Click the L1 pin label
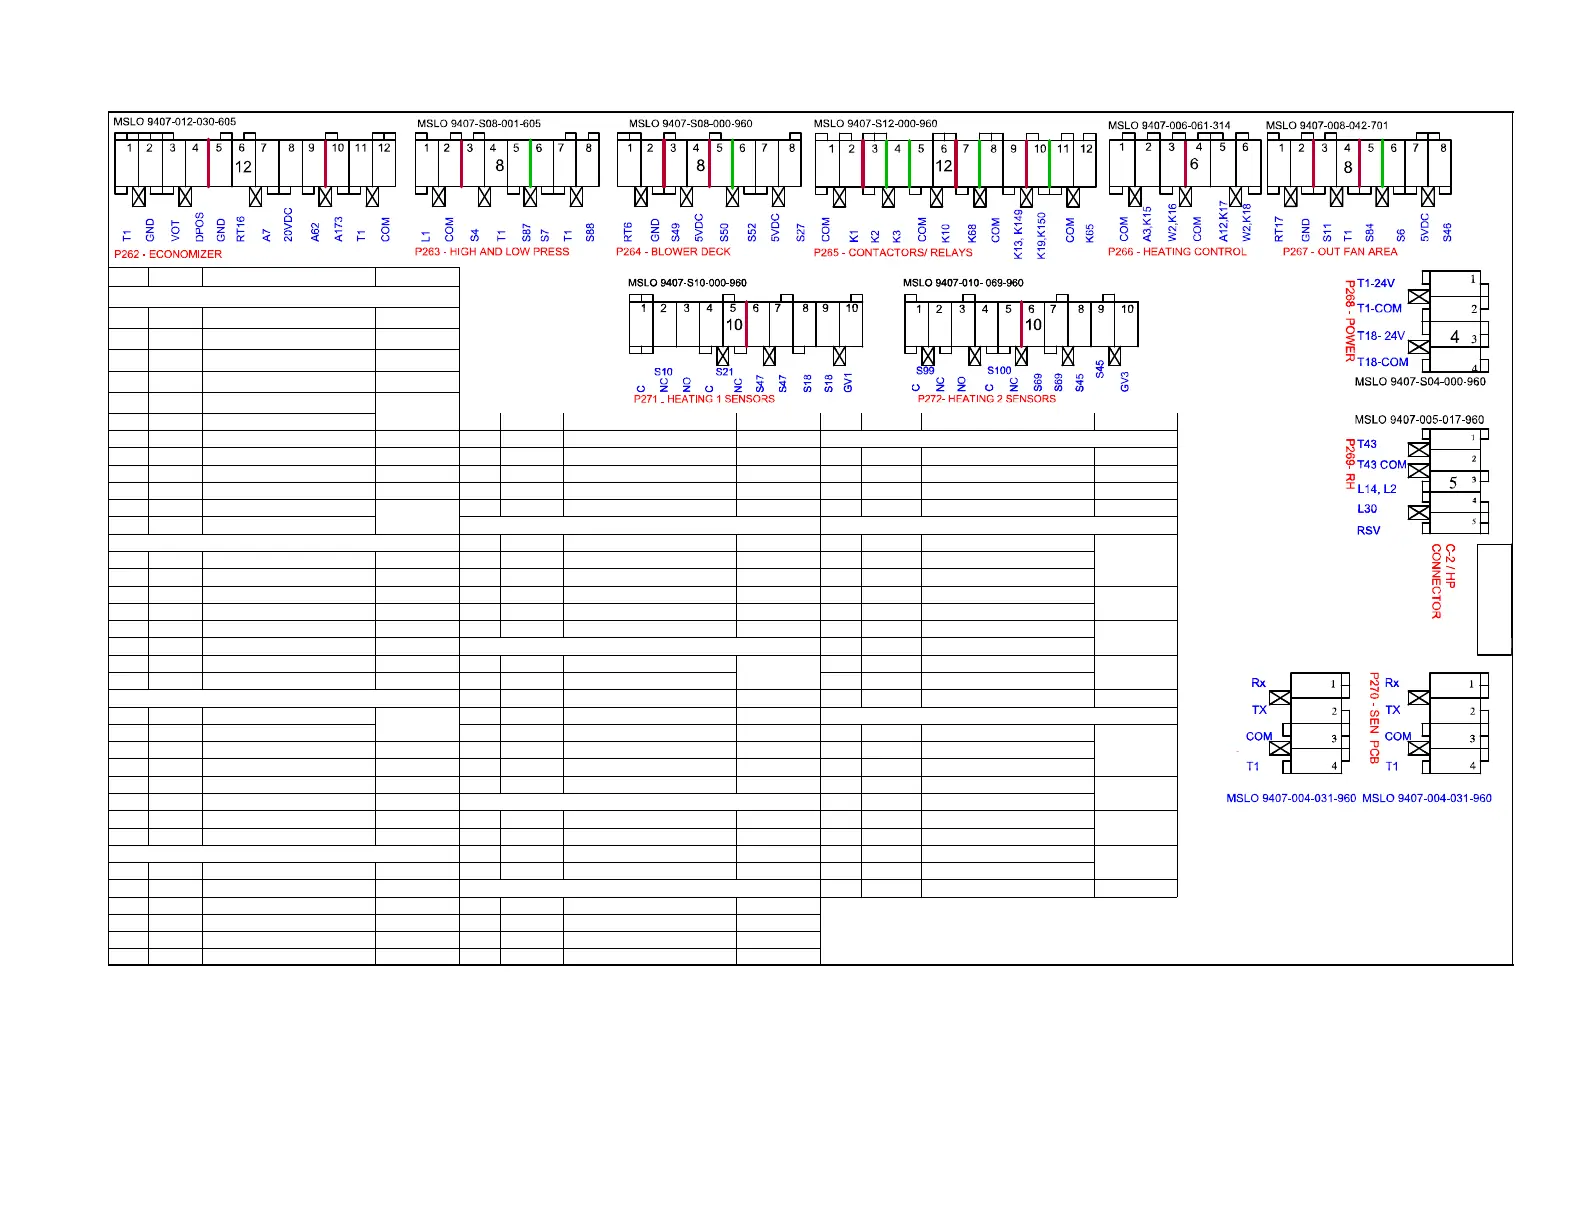 click(x=426, y=236)
